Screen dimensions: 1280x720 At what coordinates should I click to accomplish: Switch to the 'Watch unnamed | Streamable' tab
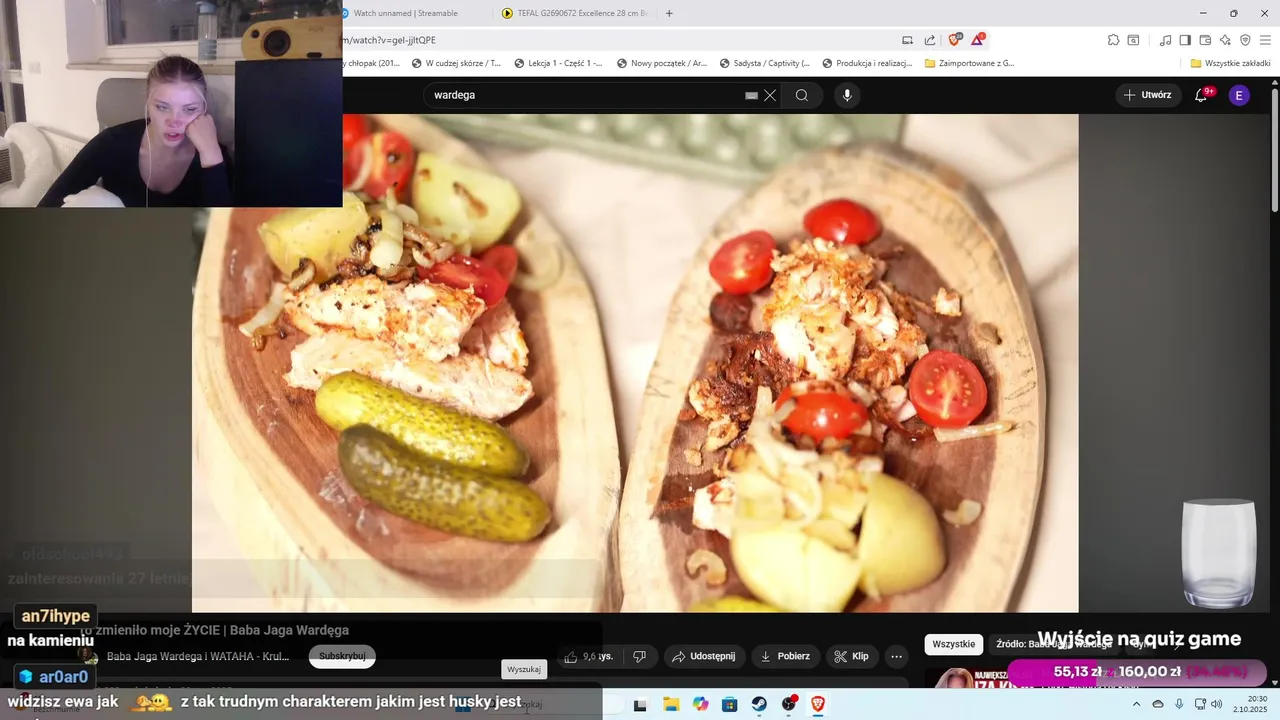click(406, 13)
